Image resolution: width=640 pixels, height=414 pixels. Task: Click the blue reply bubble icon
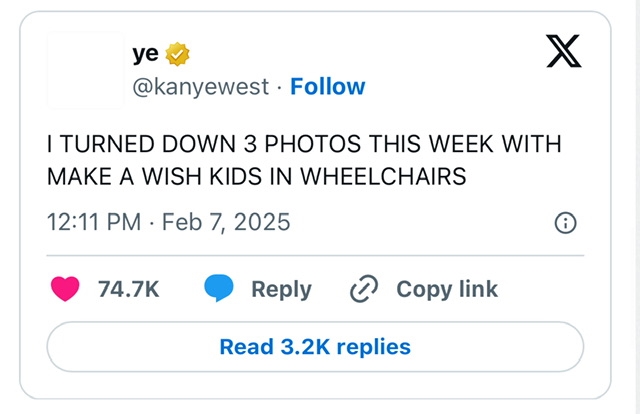(x=219, y=289)
